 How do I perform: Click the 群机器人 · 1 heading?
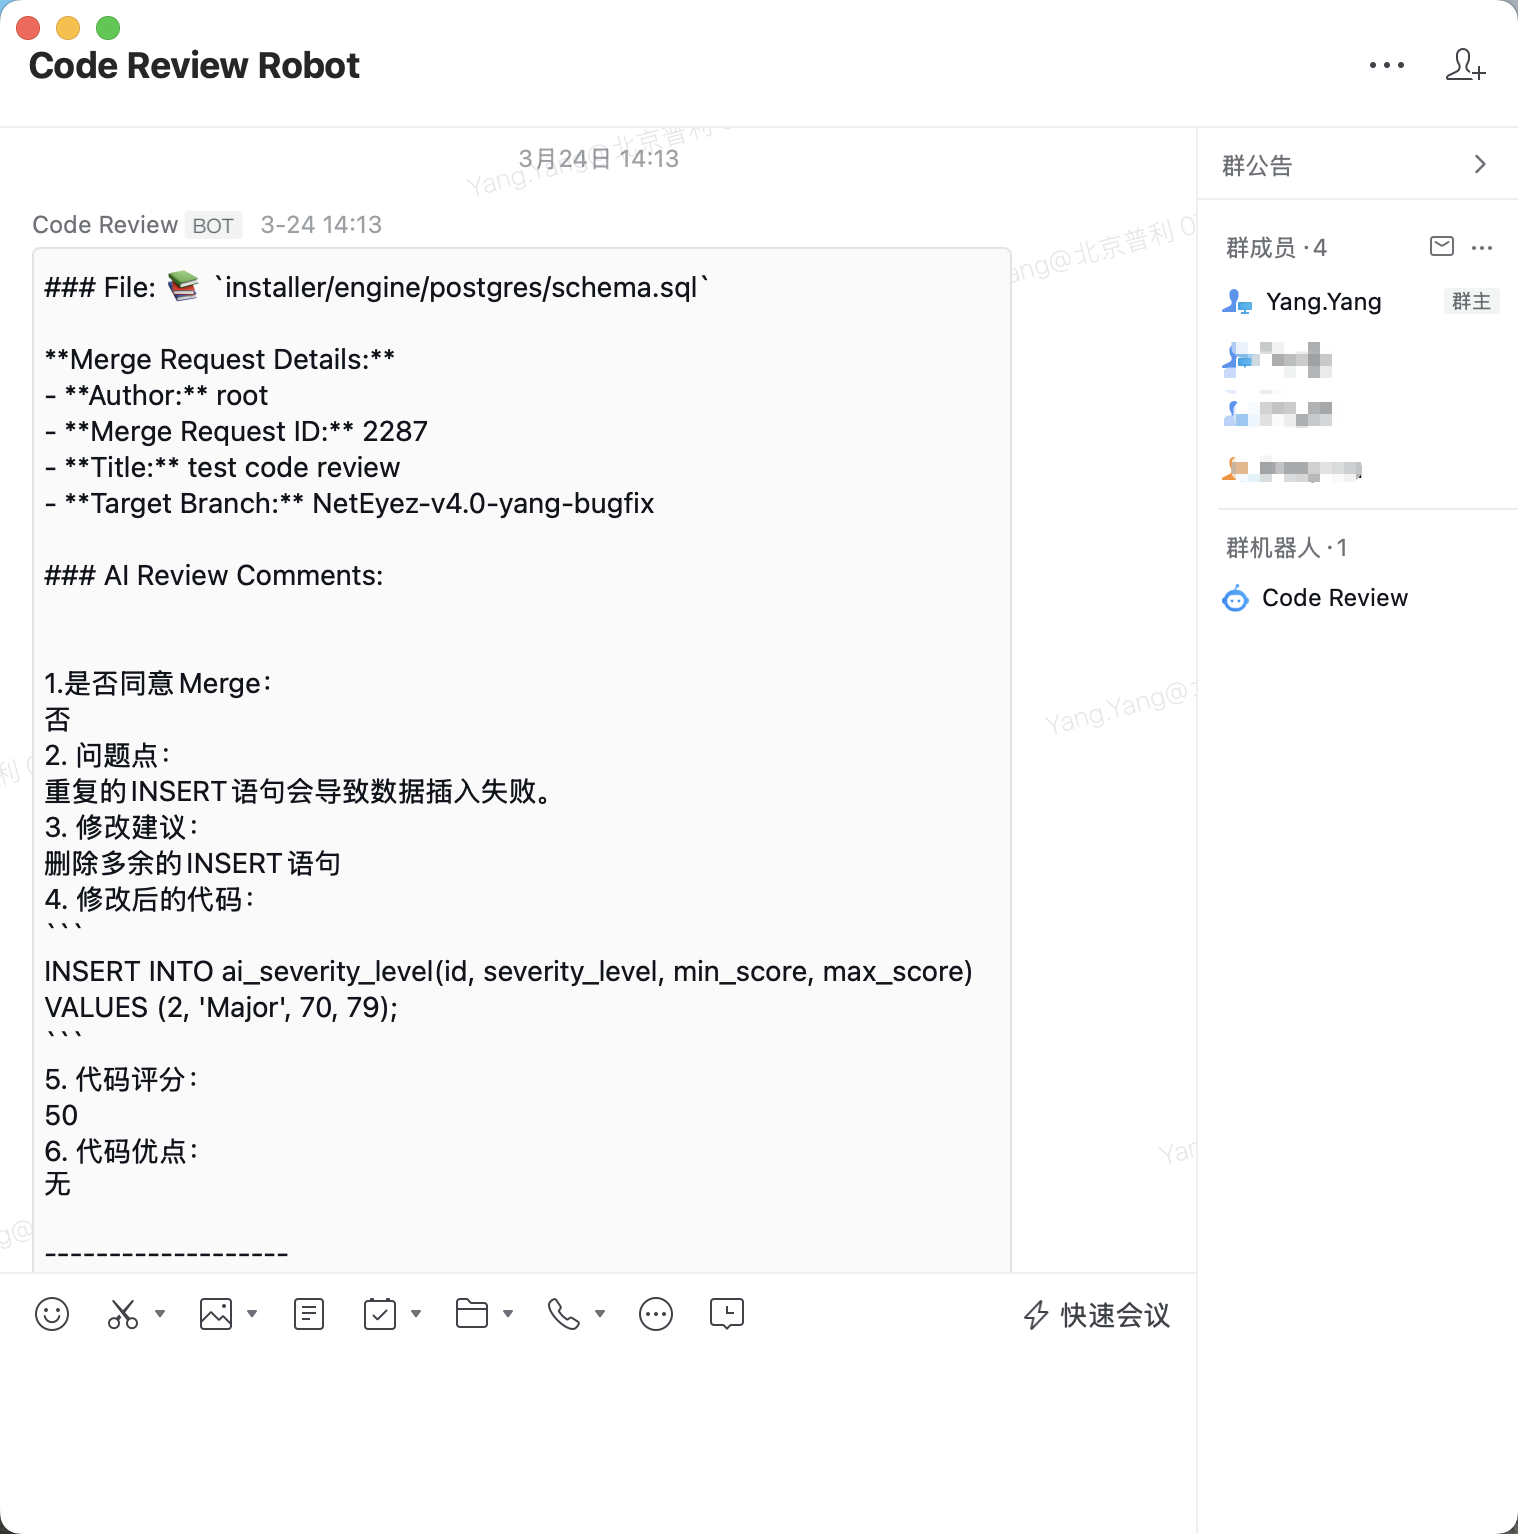(x=1286, y=547)
